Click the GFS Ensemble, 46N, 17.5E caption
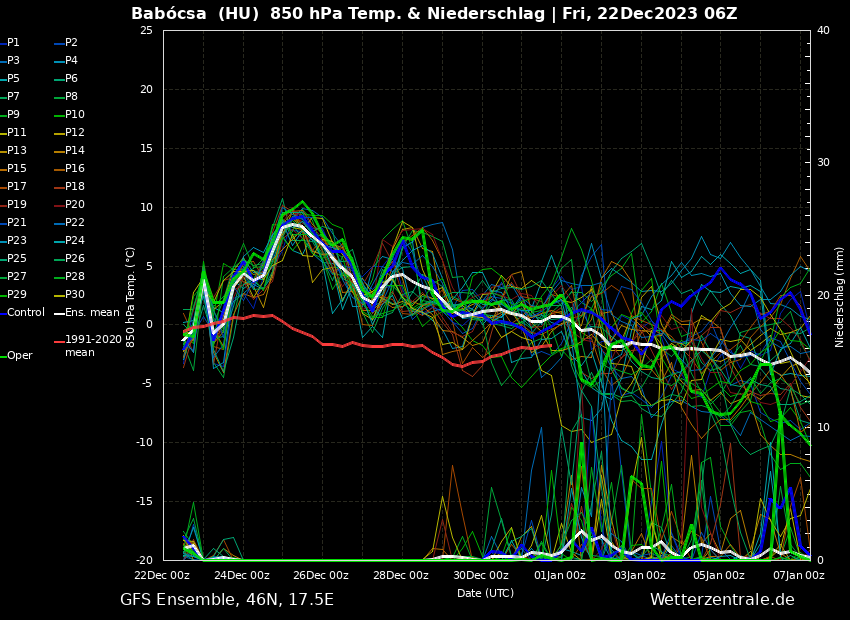Screen dimensions: 850x620 click(x=227, y=600)
